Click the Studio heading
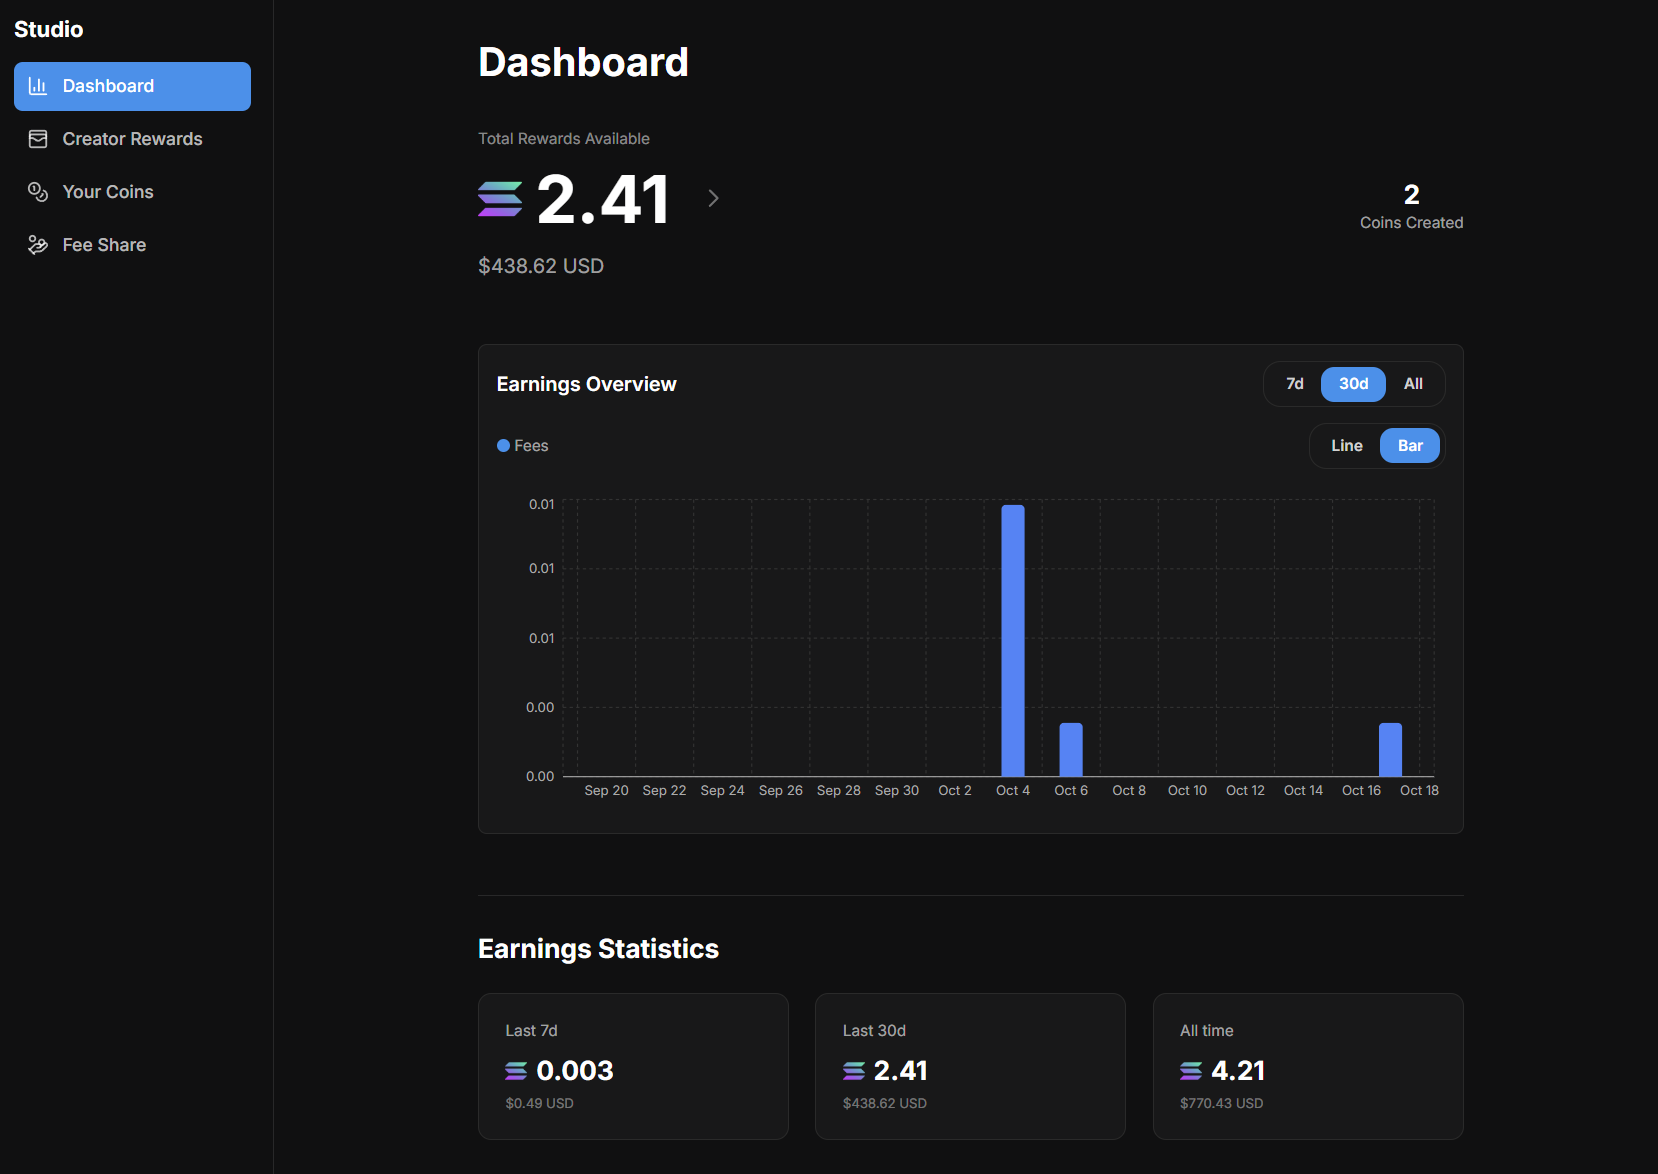 [48, 29]
